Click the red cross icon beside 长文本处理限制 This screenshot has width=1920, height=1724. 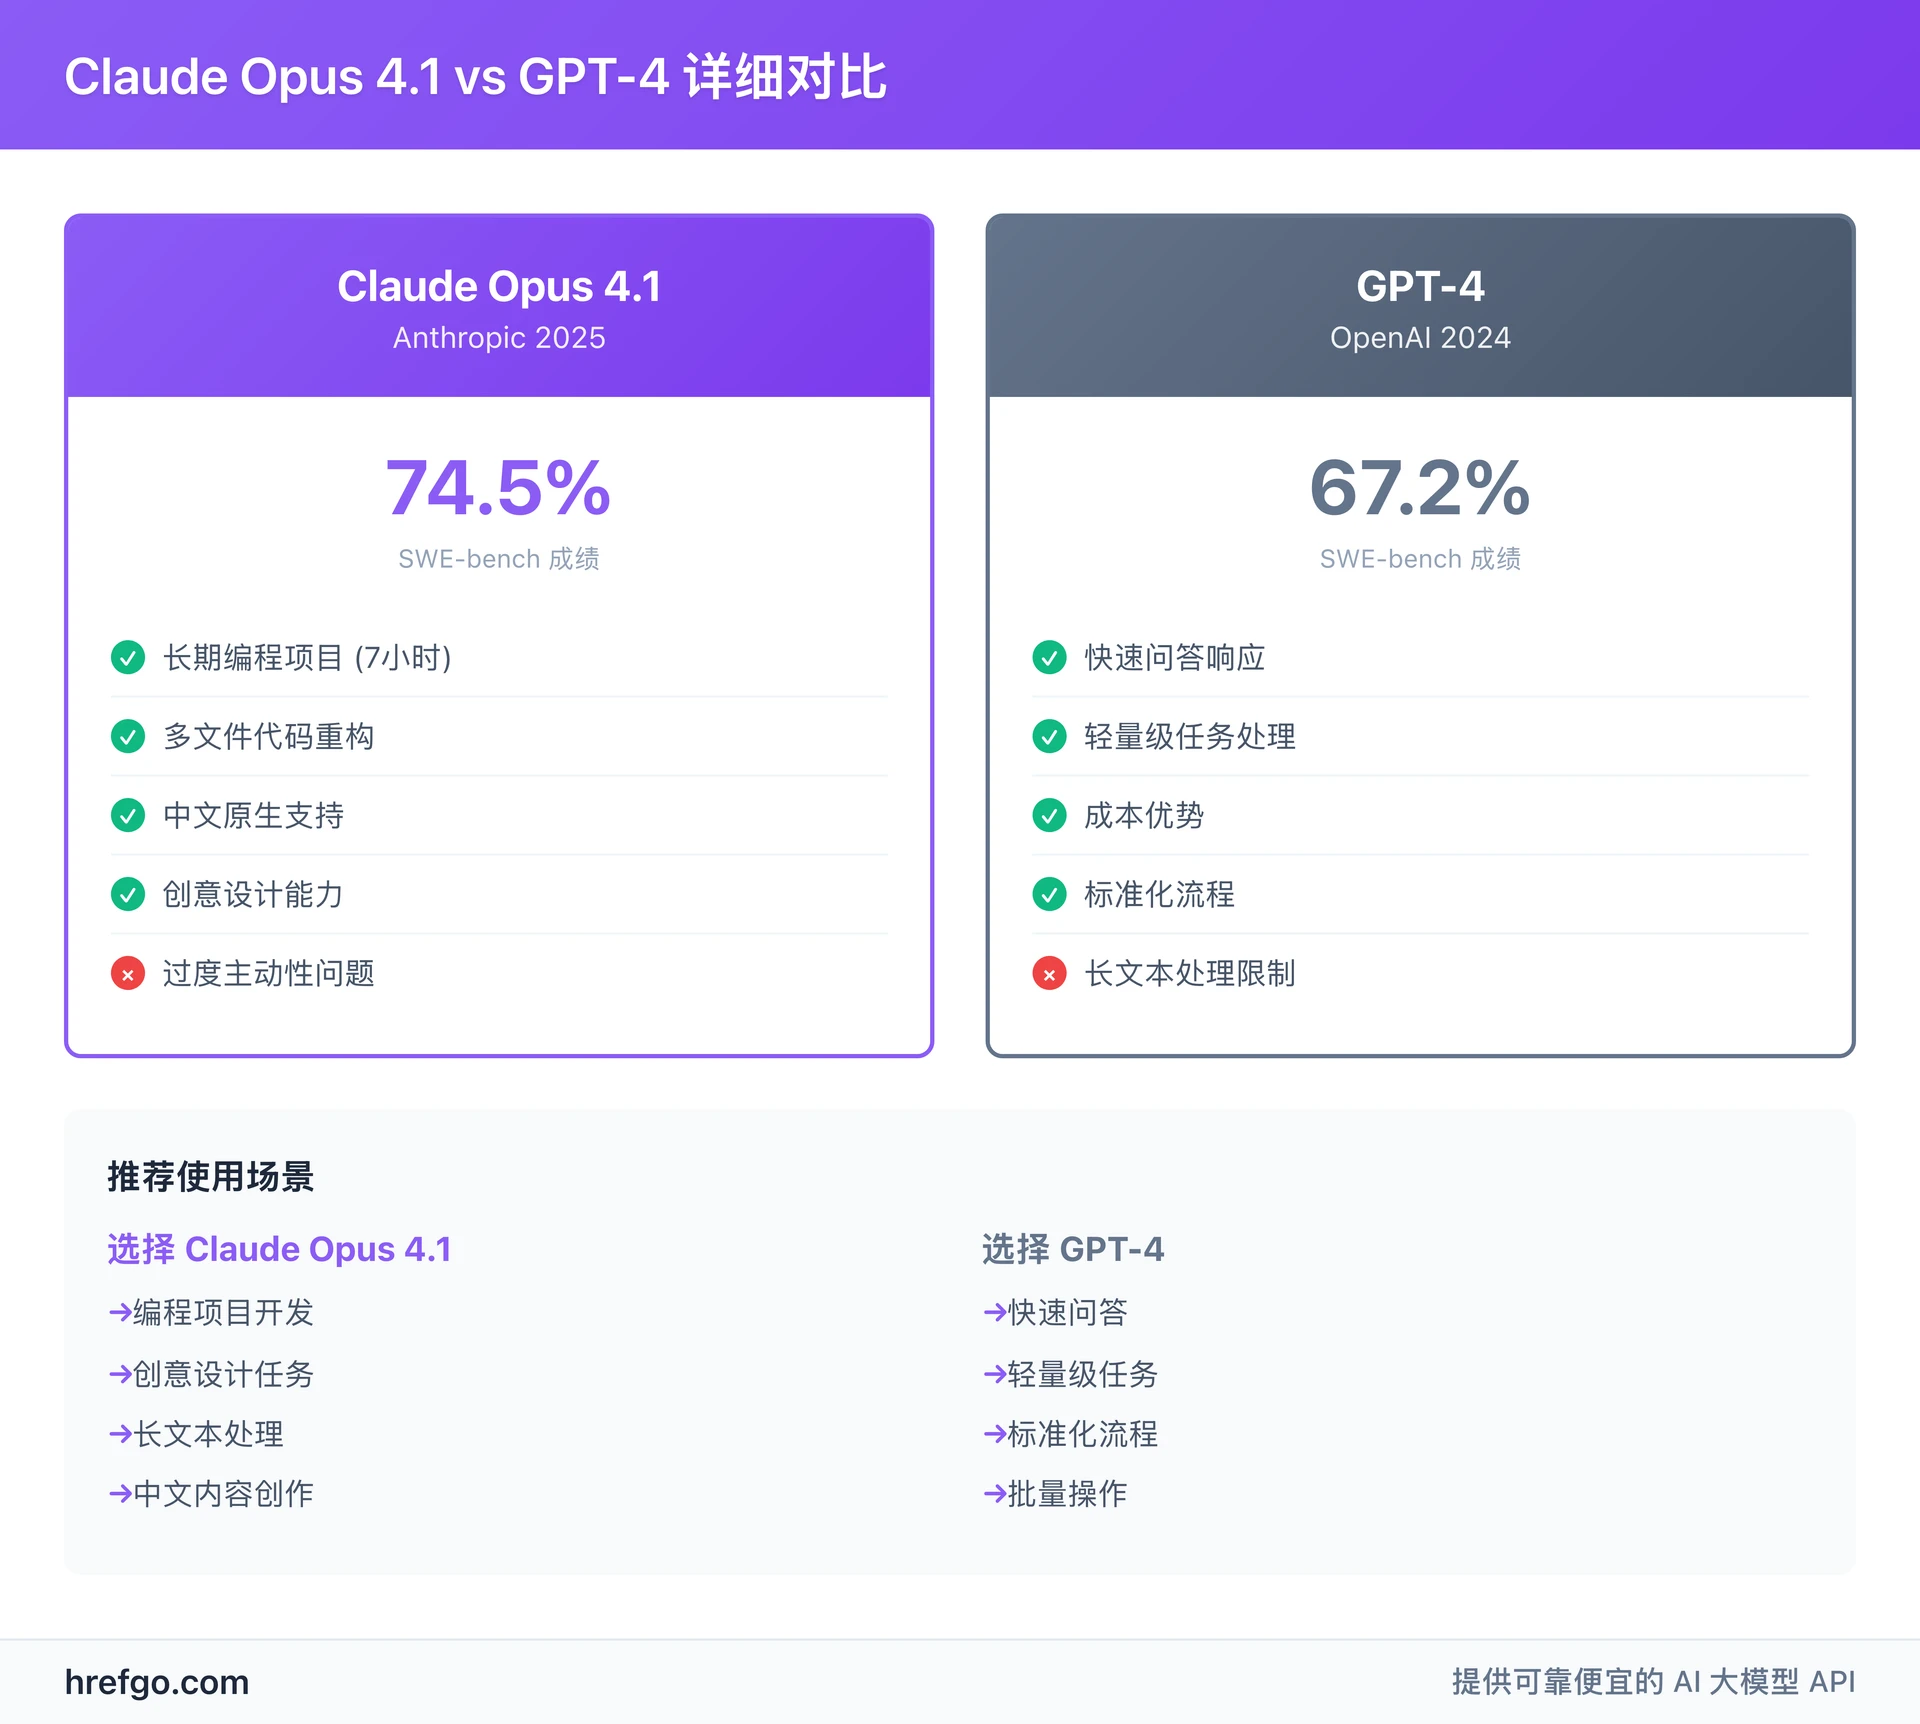tap(1049, 973)
